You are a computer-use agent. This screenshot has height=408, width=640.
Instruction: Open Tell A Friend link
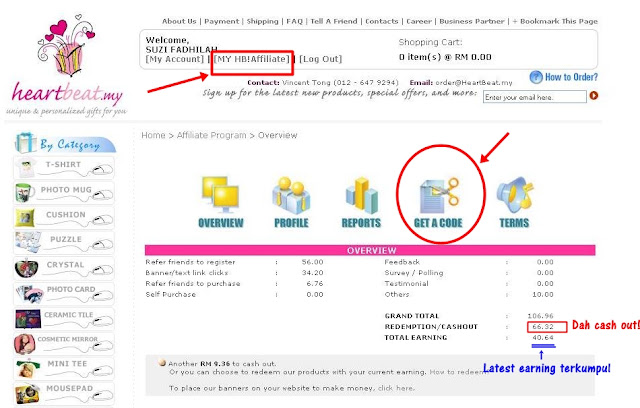(x=333, y=21)
